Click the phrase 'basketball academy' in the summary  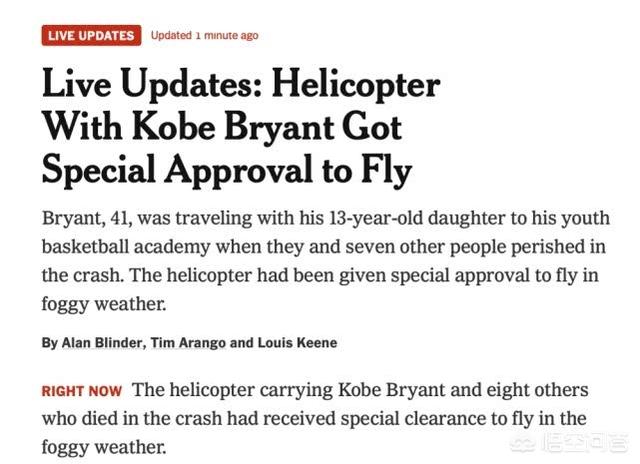(x=126, y=247)
